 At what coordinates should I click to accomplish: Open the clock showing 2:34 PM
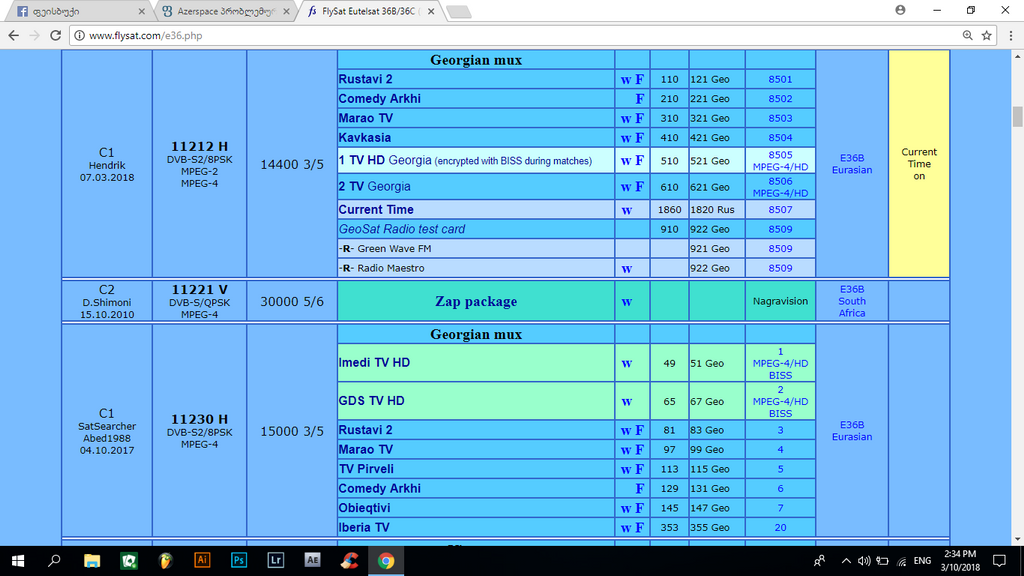(x=960, y=560)
